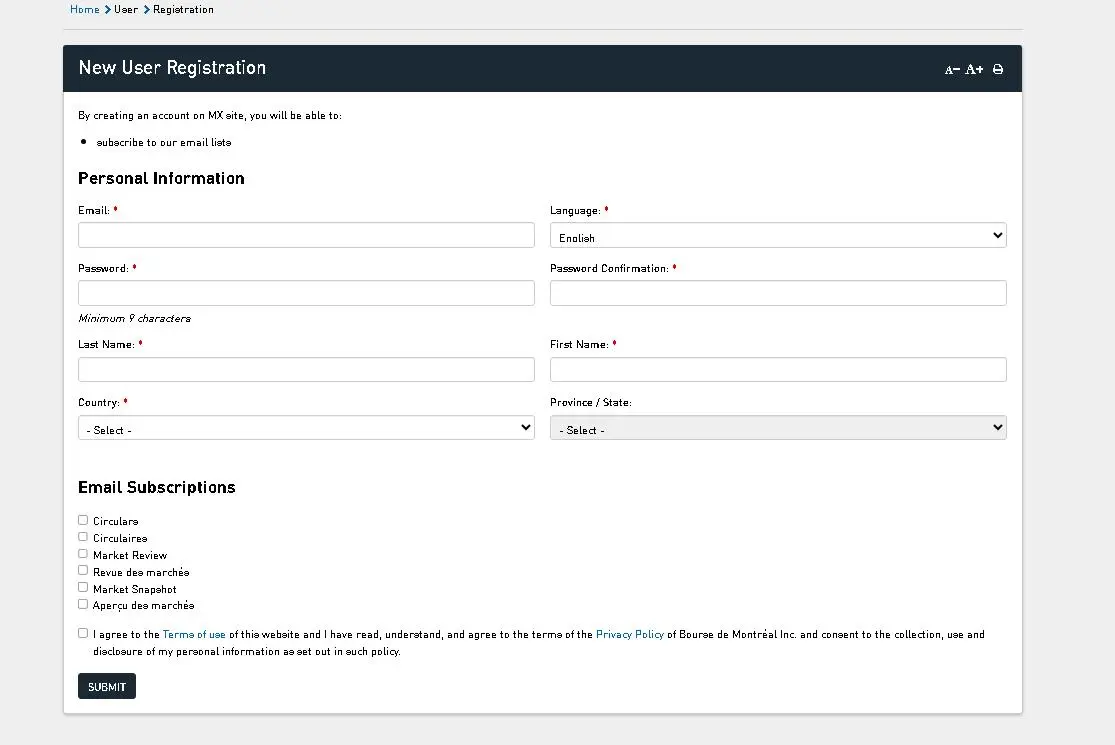Open the Province / State dropdown
The height and width of the screenshot is (745, 1115).
pyautogui.click(x=778, y=427)
